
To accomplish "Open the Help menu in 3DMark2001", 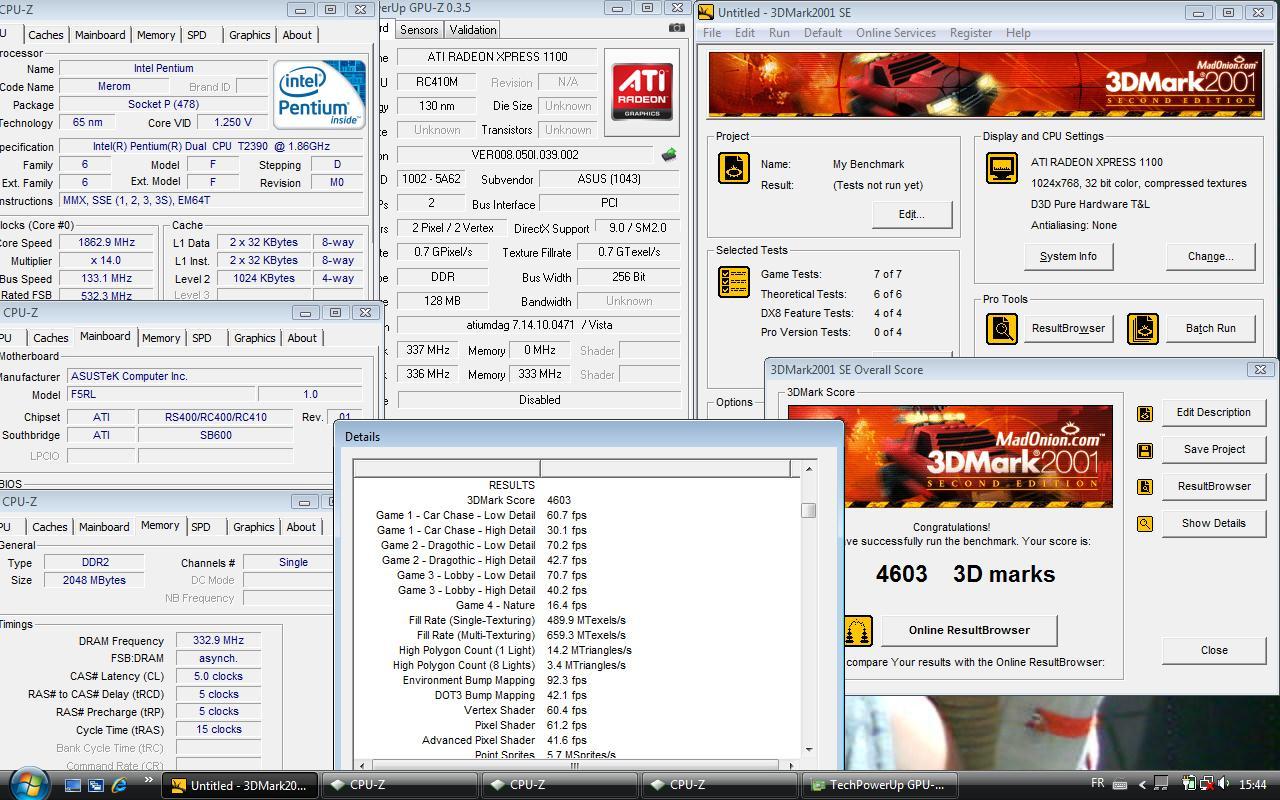I will click(1018, 33).
